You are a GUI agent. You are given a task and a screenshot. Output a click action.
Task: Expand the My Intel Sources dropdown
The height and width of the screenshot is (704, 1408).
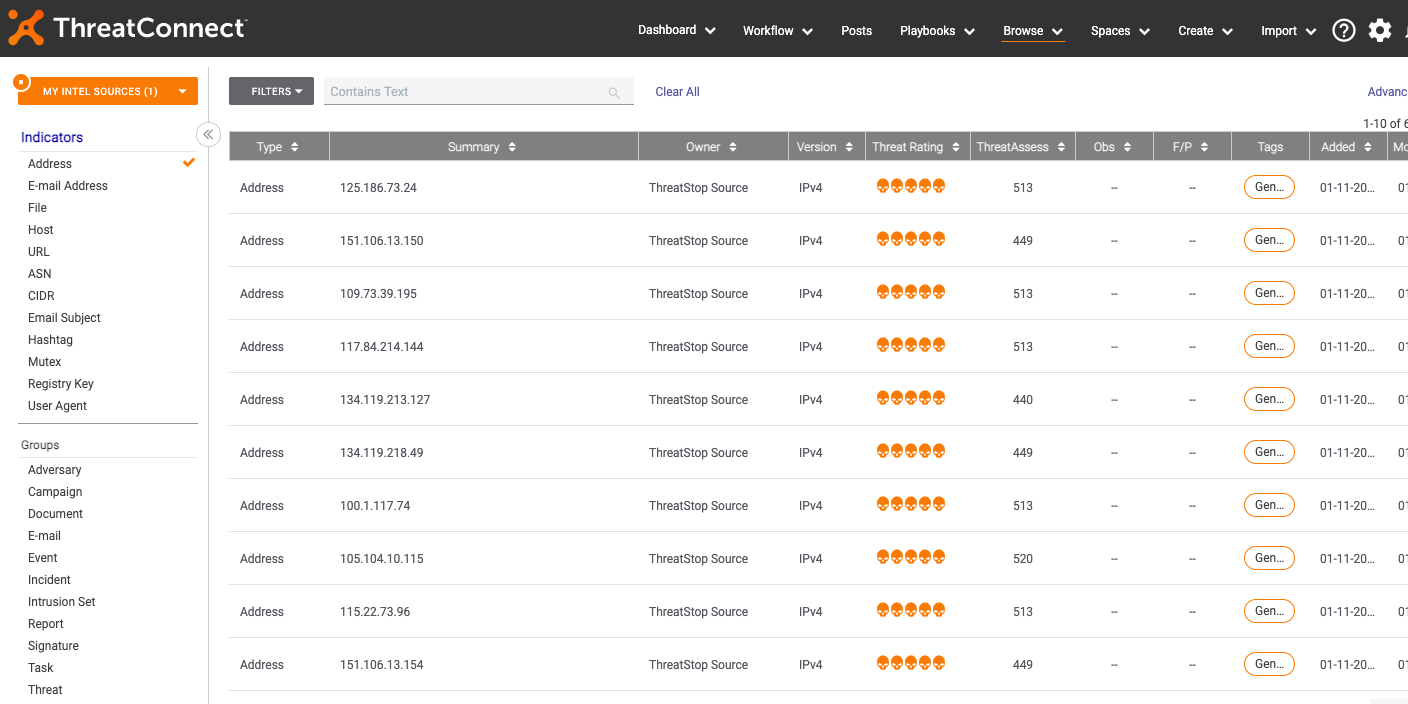pos(182,91)
